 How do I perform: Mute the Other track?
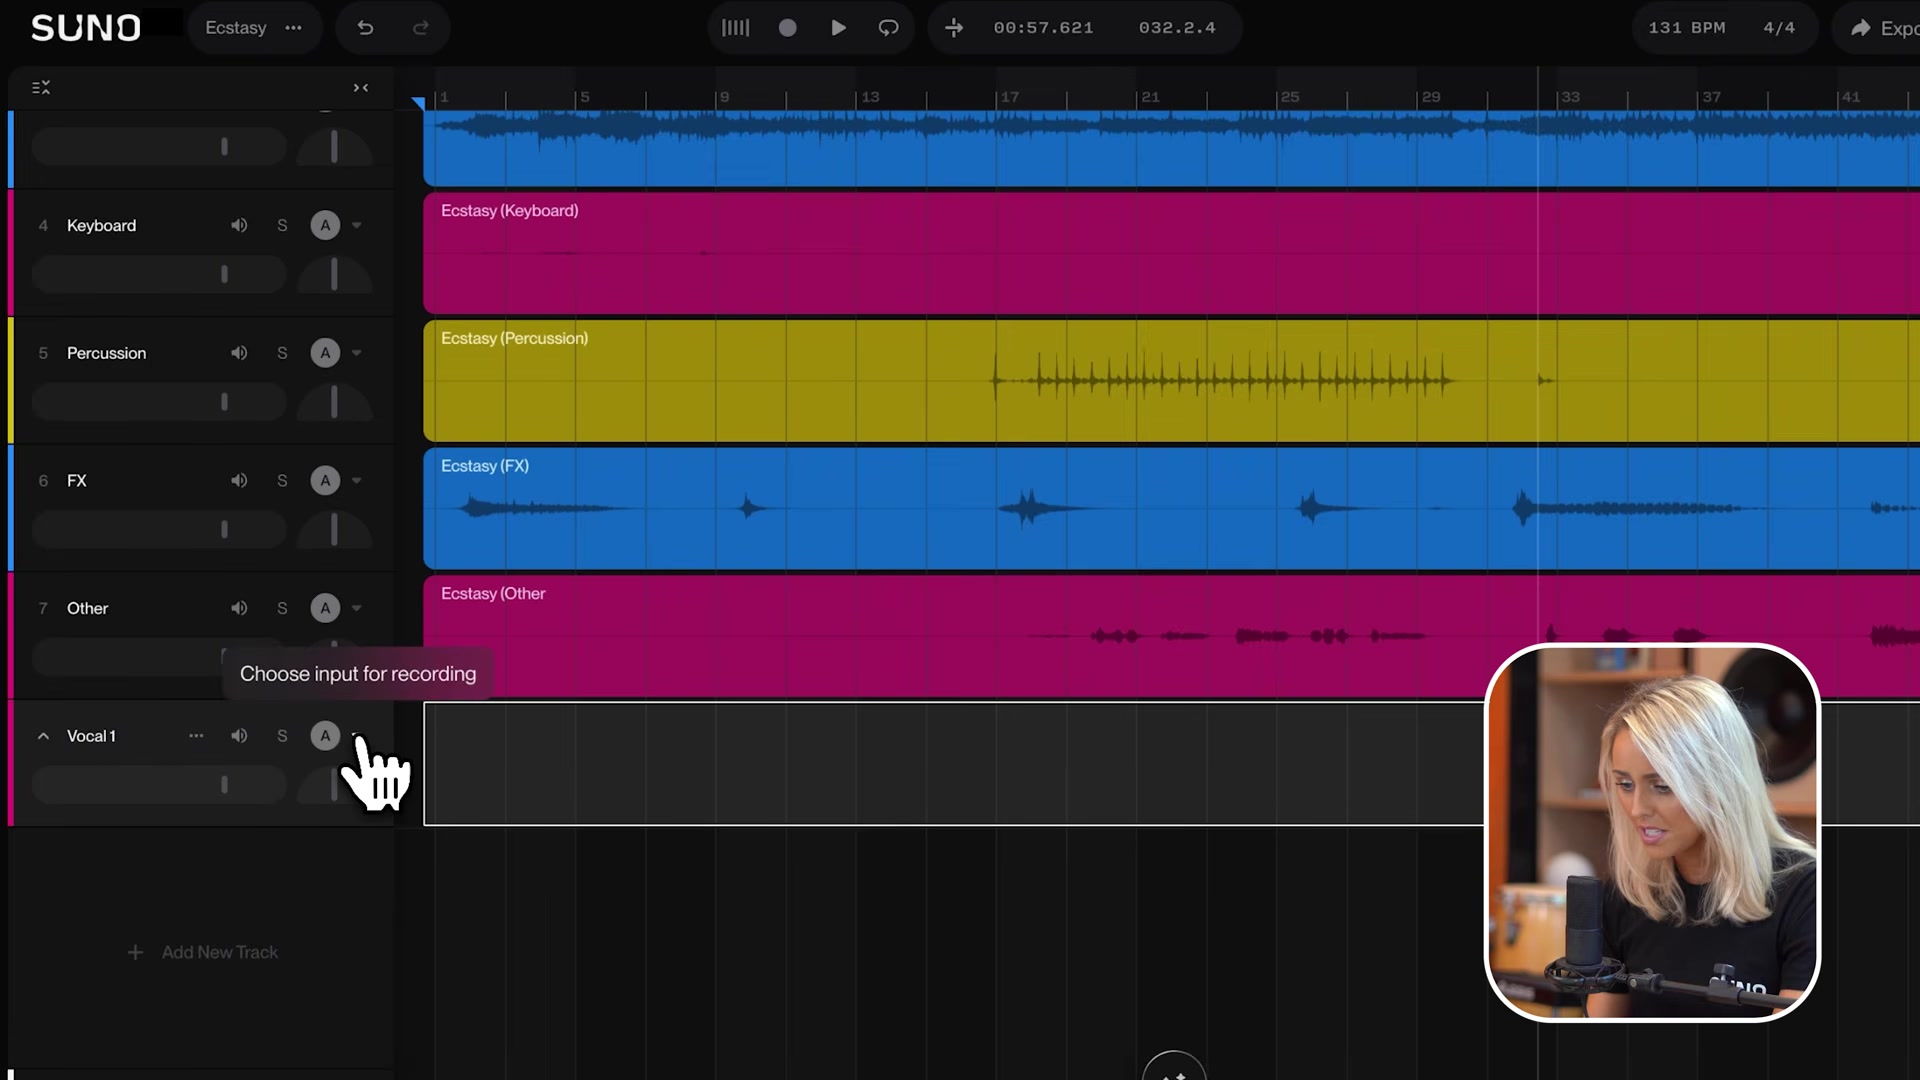tap(239, 608)
